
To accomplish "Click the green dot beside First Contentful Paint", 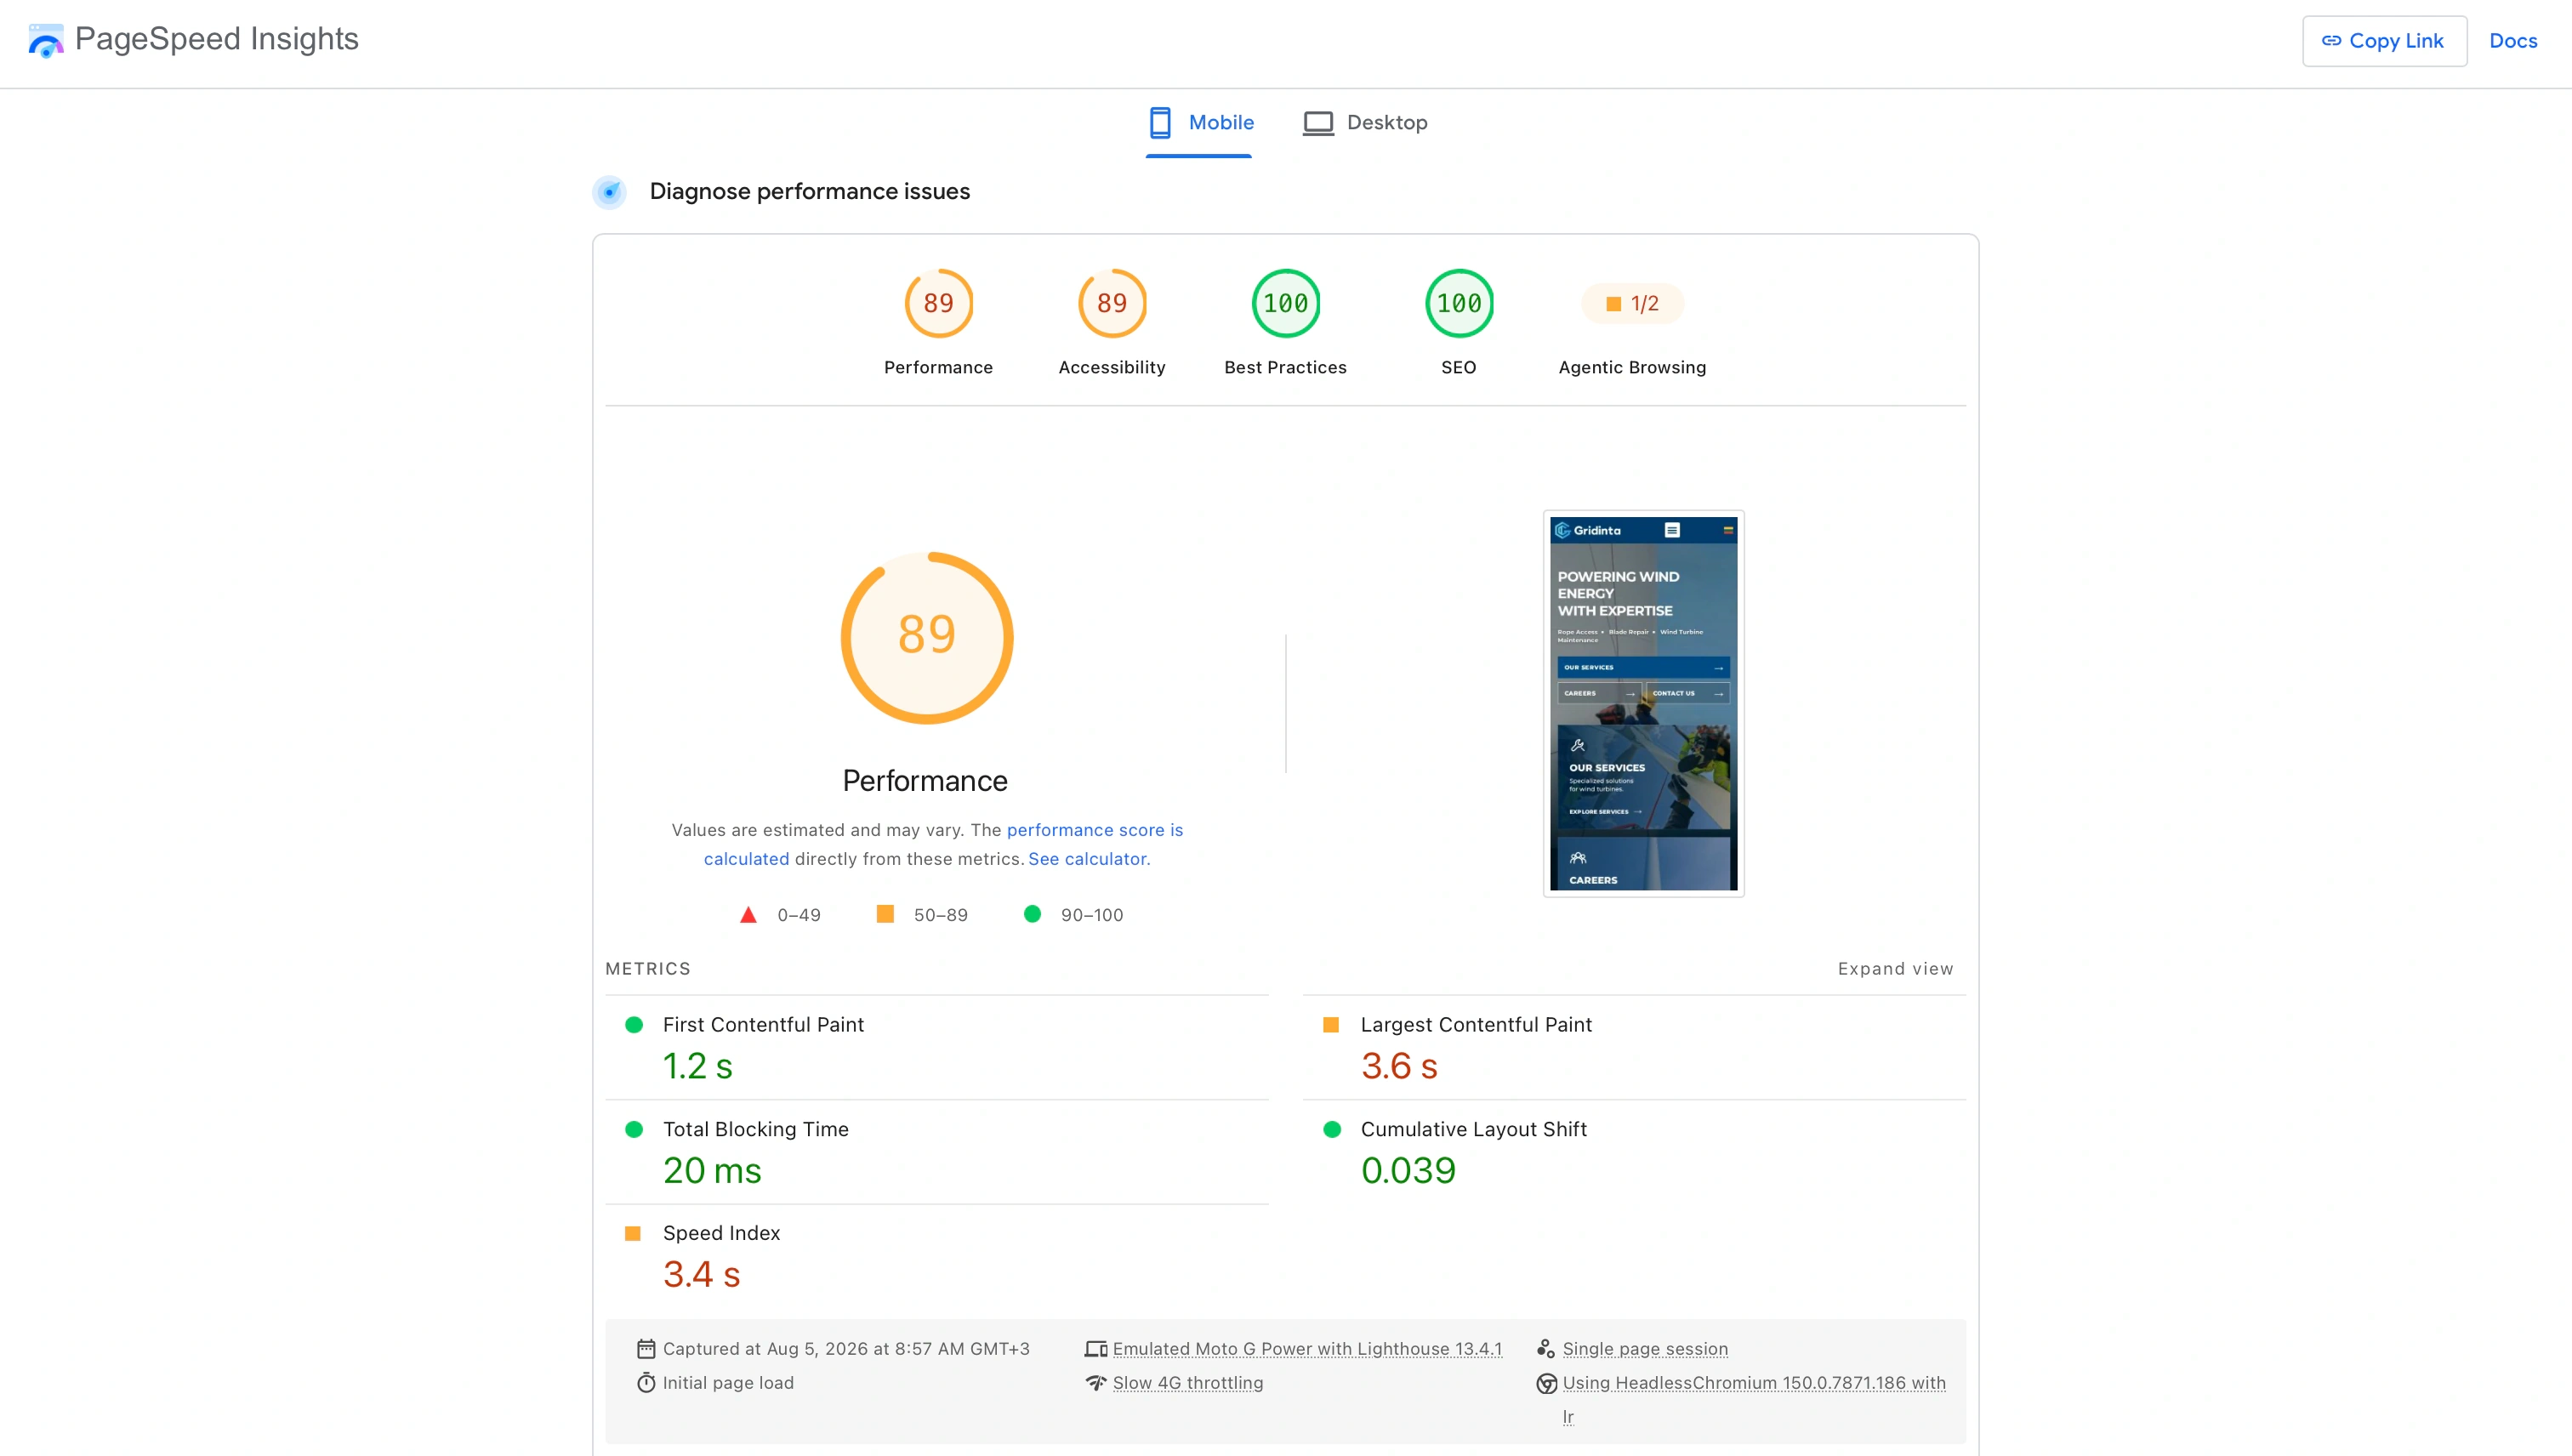I will tap(633, 1025).
